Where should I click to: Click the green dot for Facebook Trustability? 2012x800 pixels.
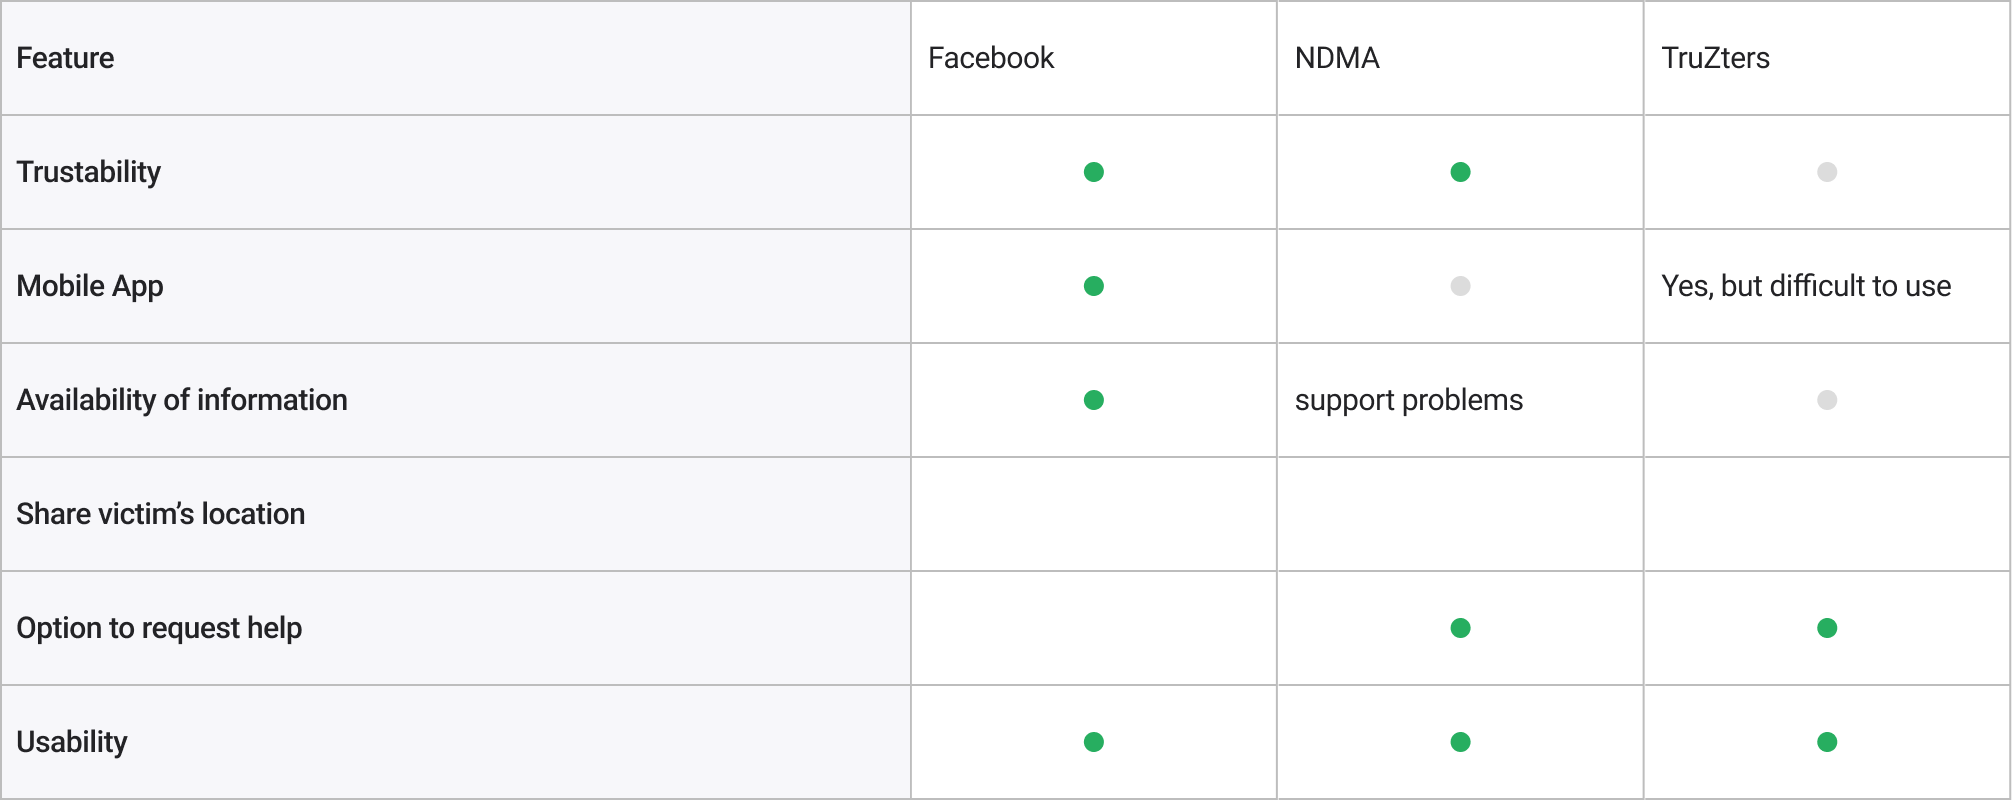[1094, 172]
